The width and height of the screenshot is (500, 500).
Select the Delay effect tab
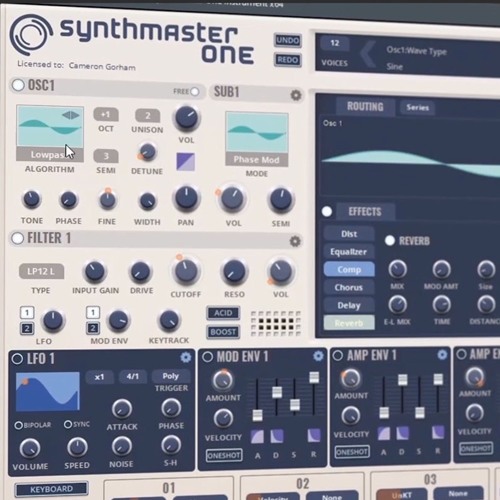click(349, 305)
